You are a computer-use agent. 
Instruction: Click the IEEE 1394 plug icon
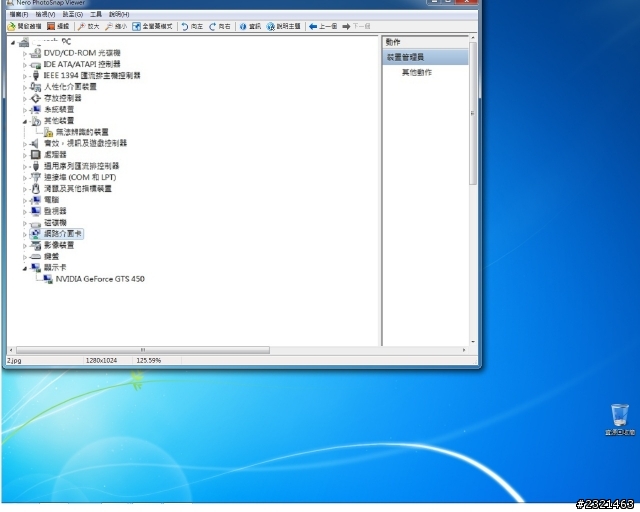36,76
